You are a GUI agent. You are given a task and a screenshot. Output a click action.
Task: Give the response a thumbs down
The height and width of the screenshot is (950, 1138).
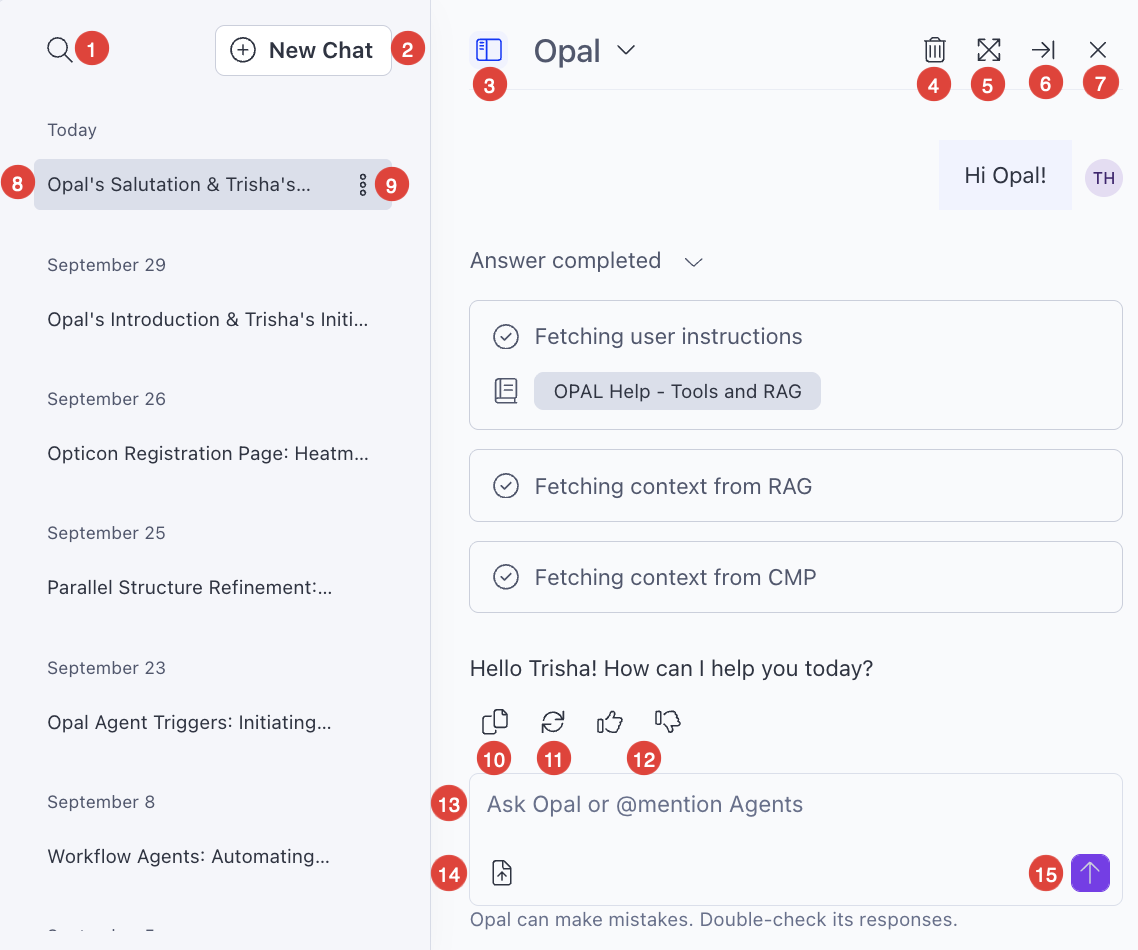668,721
